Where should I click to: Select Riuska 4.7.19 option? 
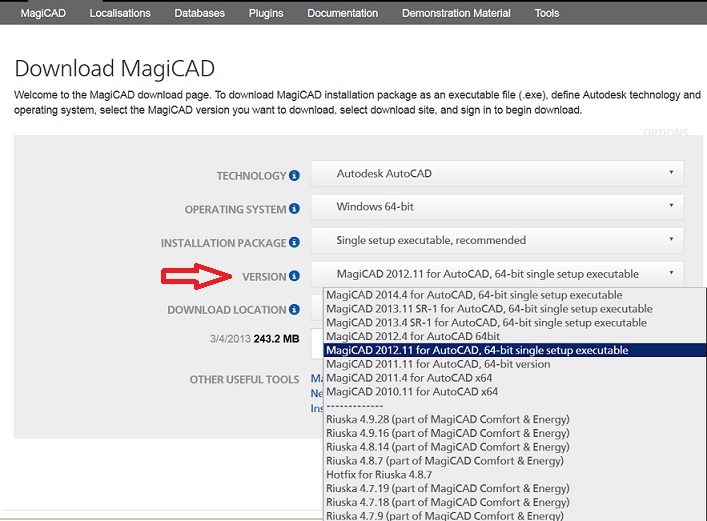coord(514,489)
